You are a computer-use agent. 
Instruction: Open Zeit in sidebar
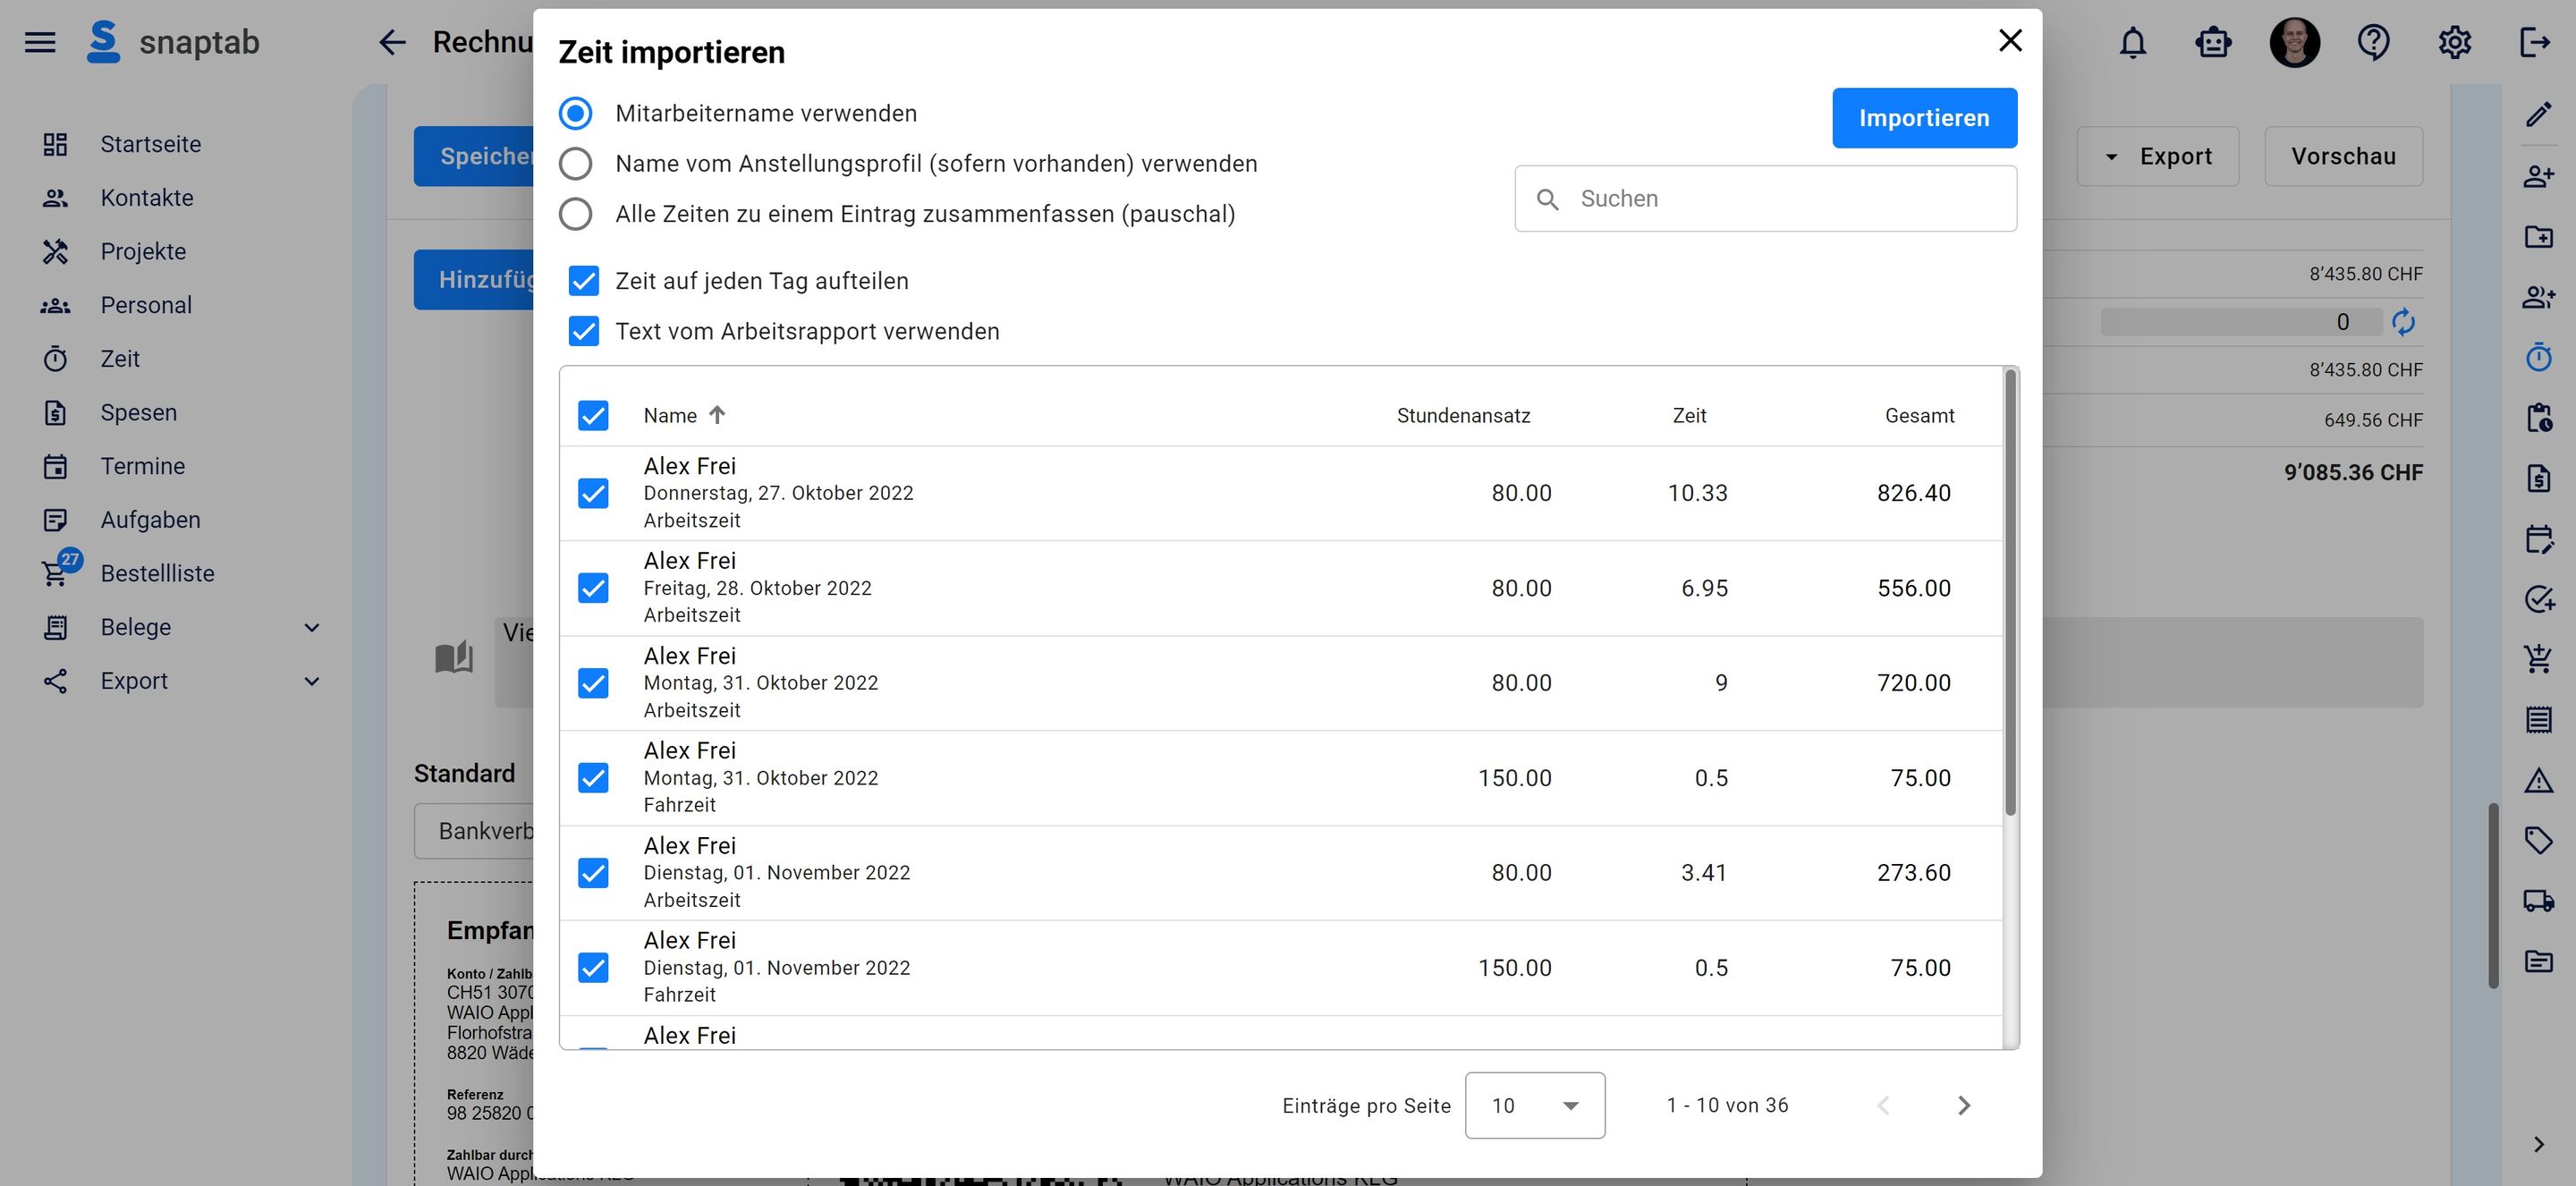(x=120, y=359)
